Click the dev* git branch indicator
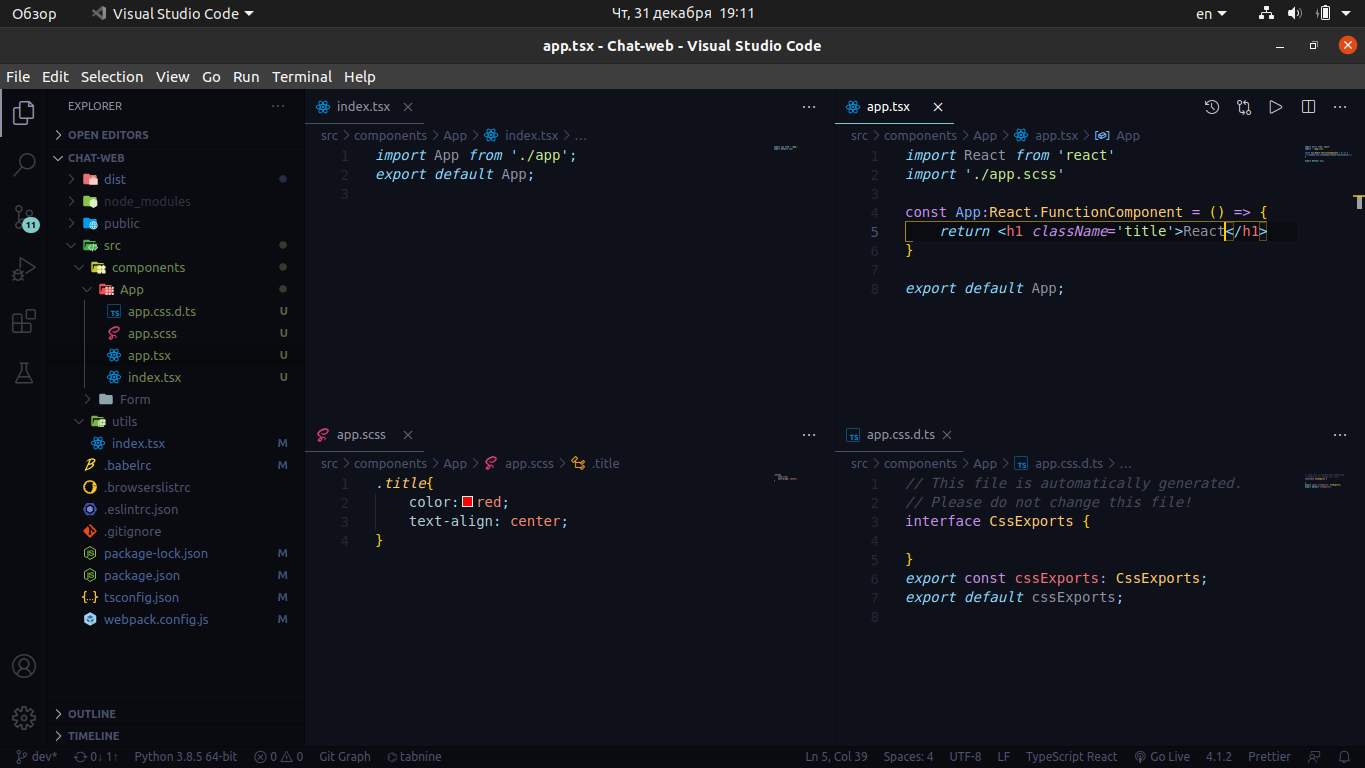Screen dimensions: 1365x768 tap(37, 757)
